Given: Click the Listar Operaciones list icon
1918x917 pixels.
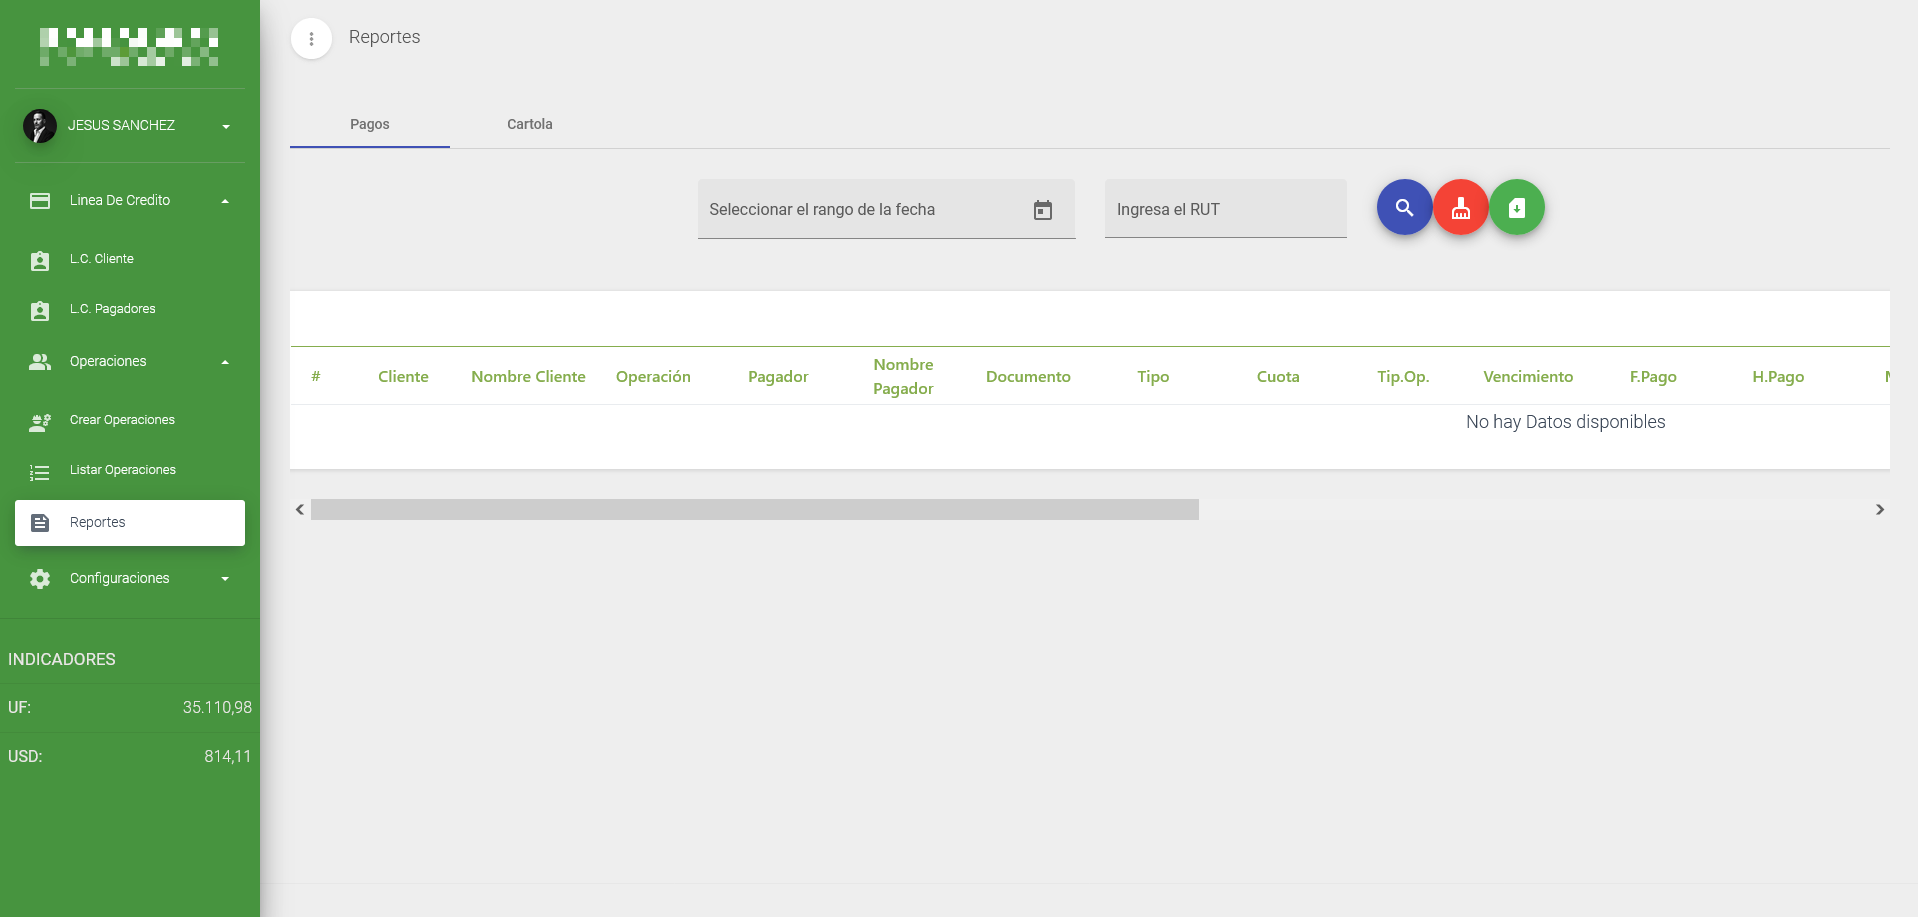Looking at the screenshot, I should [x=40, y=472].
